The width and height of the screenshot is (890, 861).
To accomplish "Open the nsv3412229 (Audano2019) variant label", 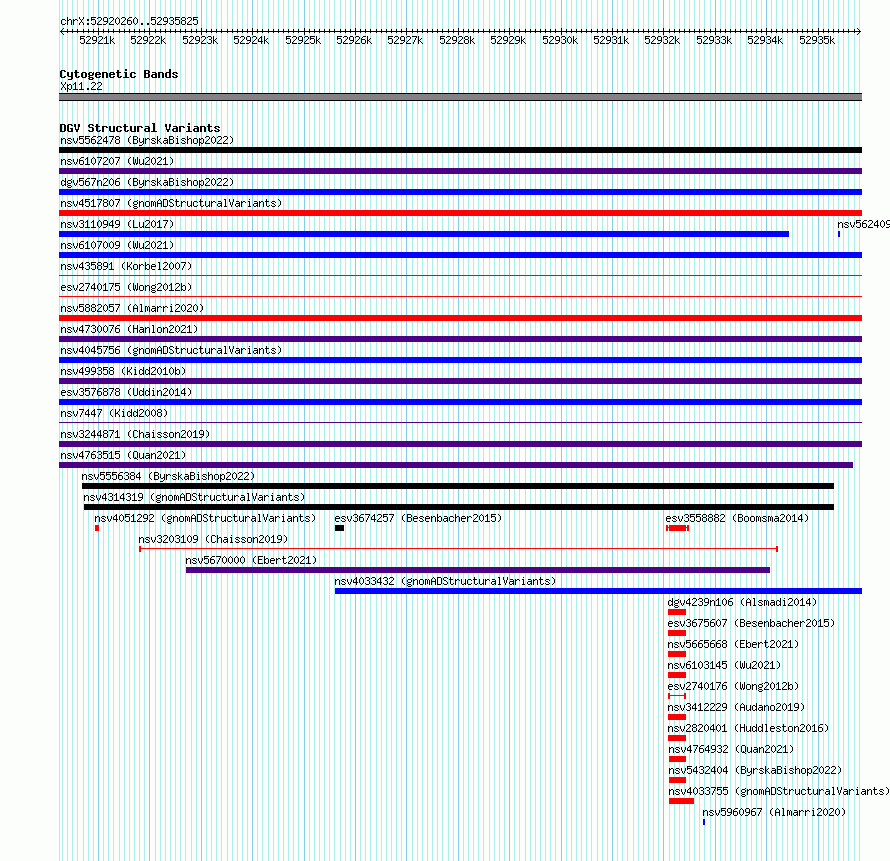I will [736, 707].
